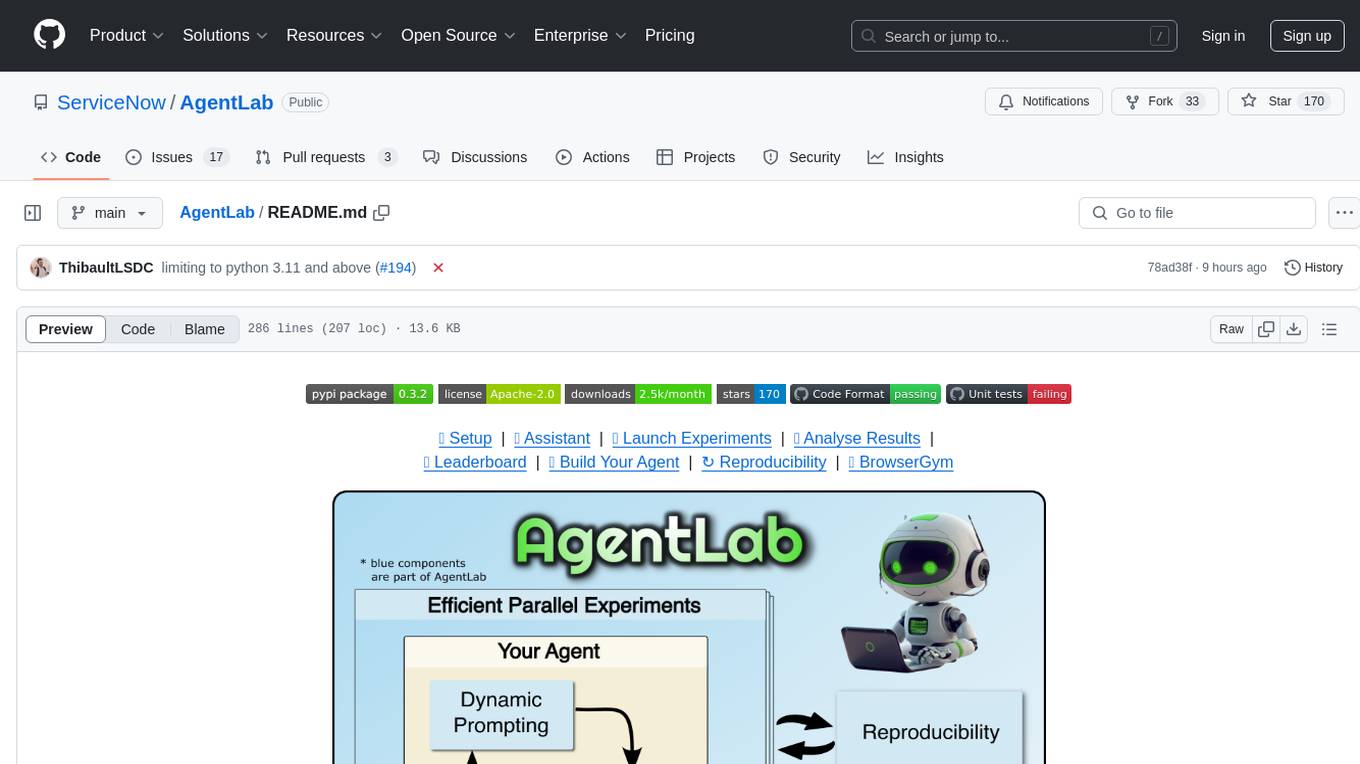Click the Sign up button
The width and height of the screenshot is (1360, 764).
click(x=1307, y=36)
